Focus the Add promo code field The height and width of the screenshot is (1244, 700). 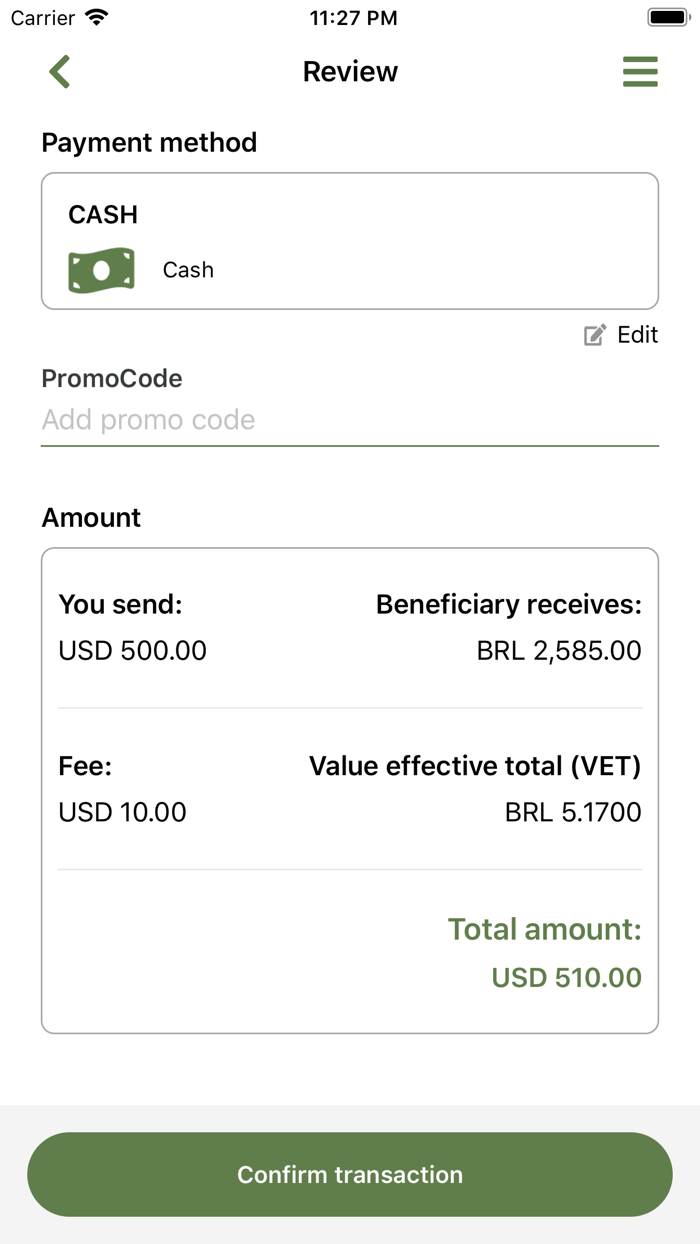coord(349,420)
